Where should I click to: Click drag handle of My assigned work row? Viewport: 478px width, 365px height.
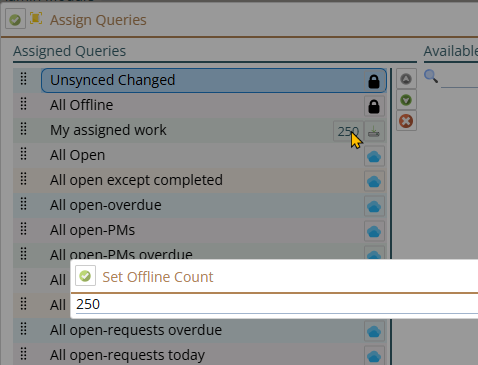coord(23,129)
